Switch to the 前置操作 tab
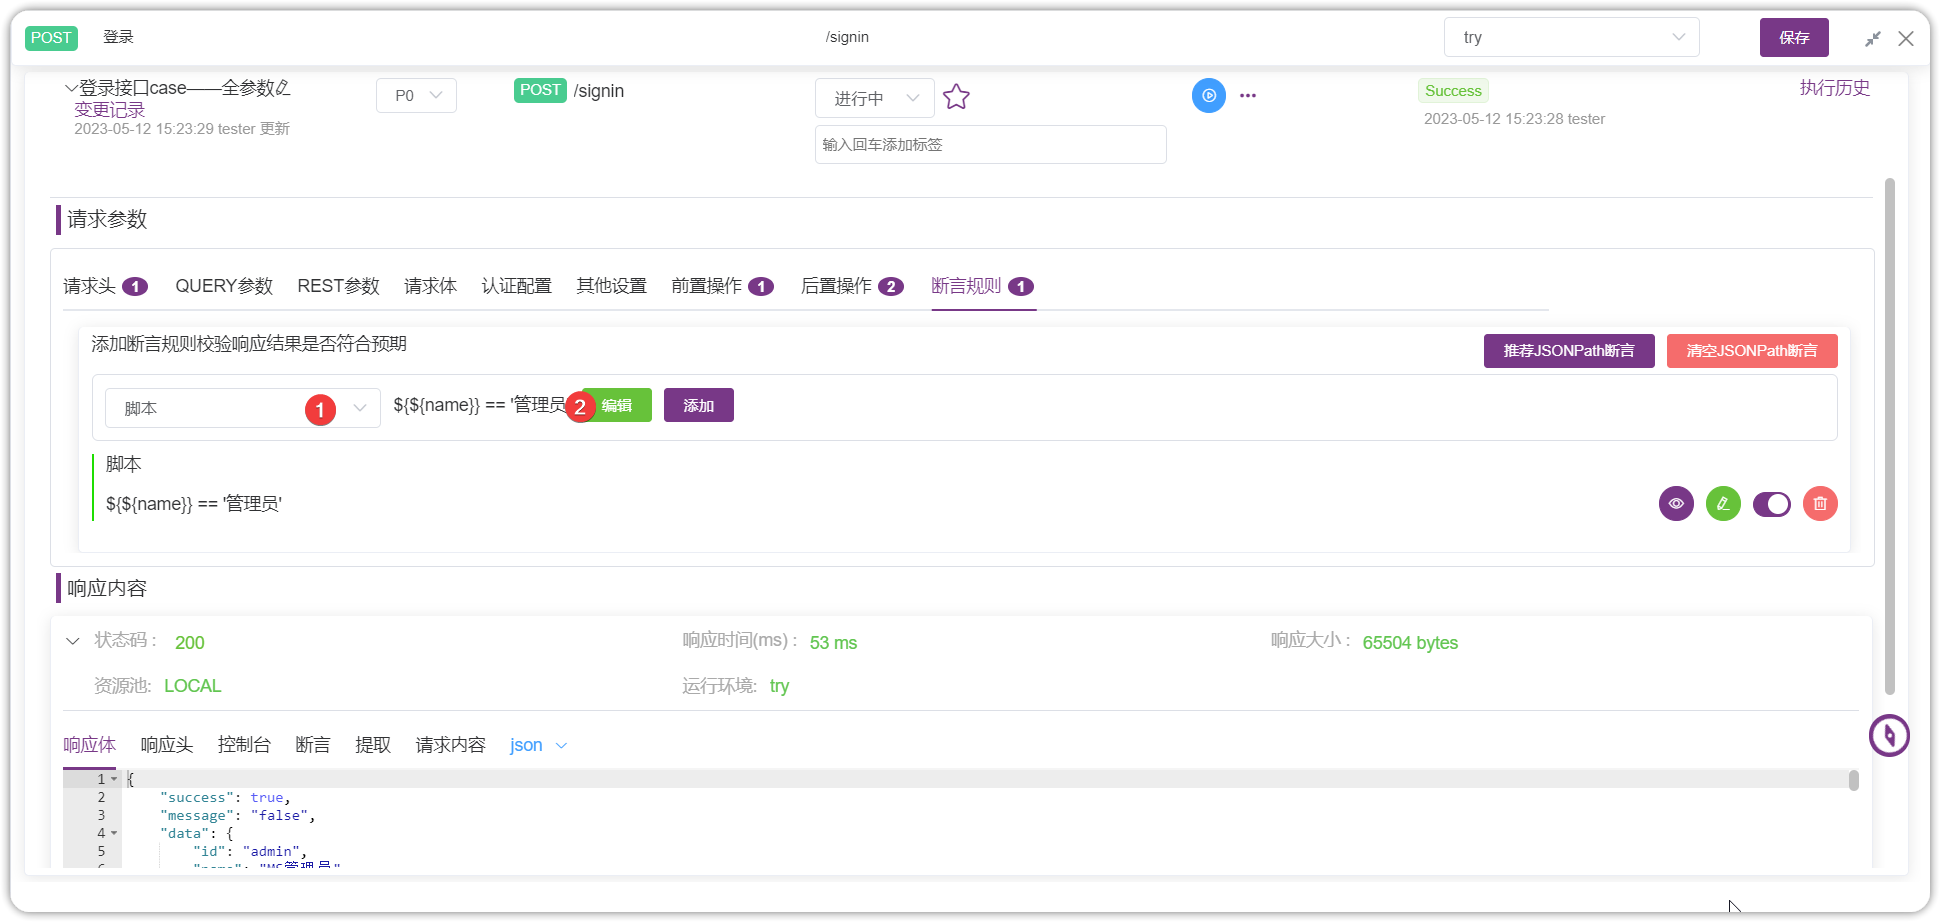The width and height of the screenshot is (1940, 922). click(x=722, y=287)
